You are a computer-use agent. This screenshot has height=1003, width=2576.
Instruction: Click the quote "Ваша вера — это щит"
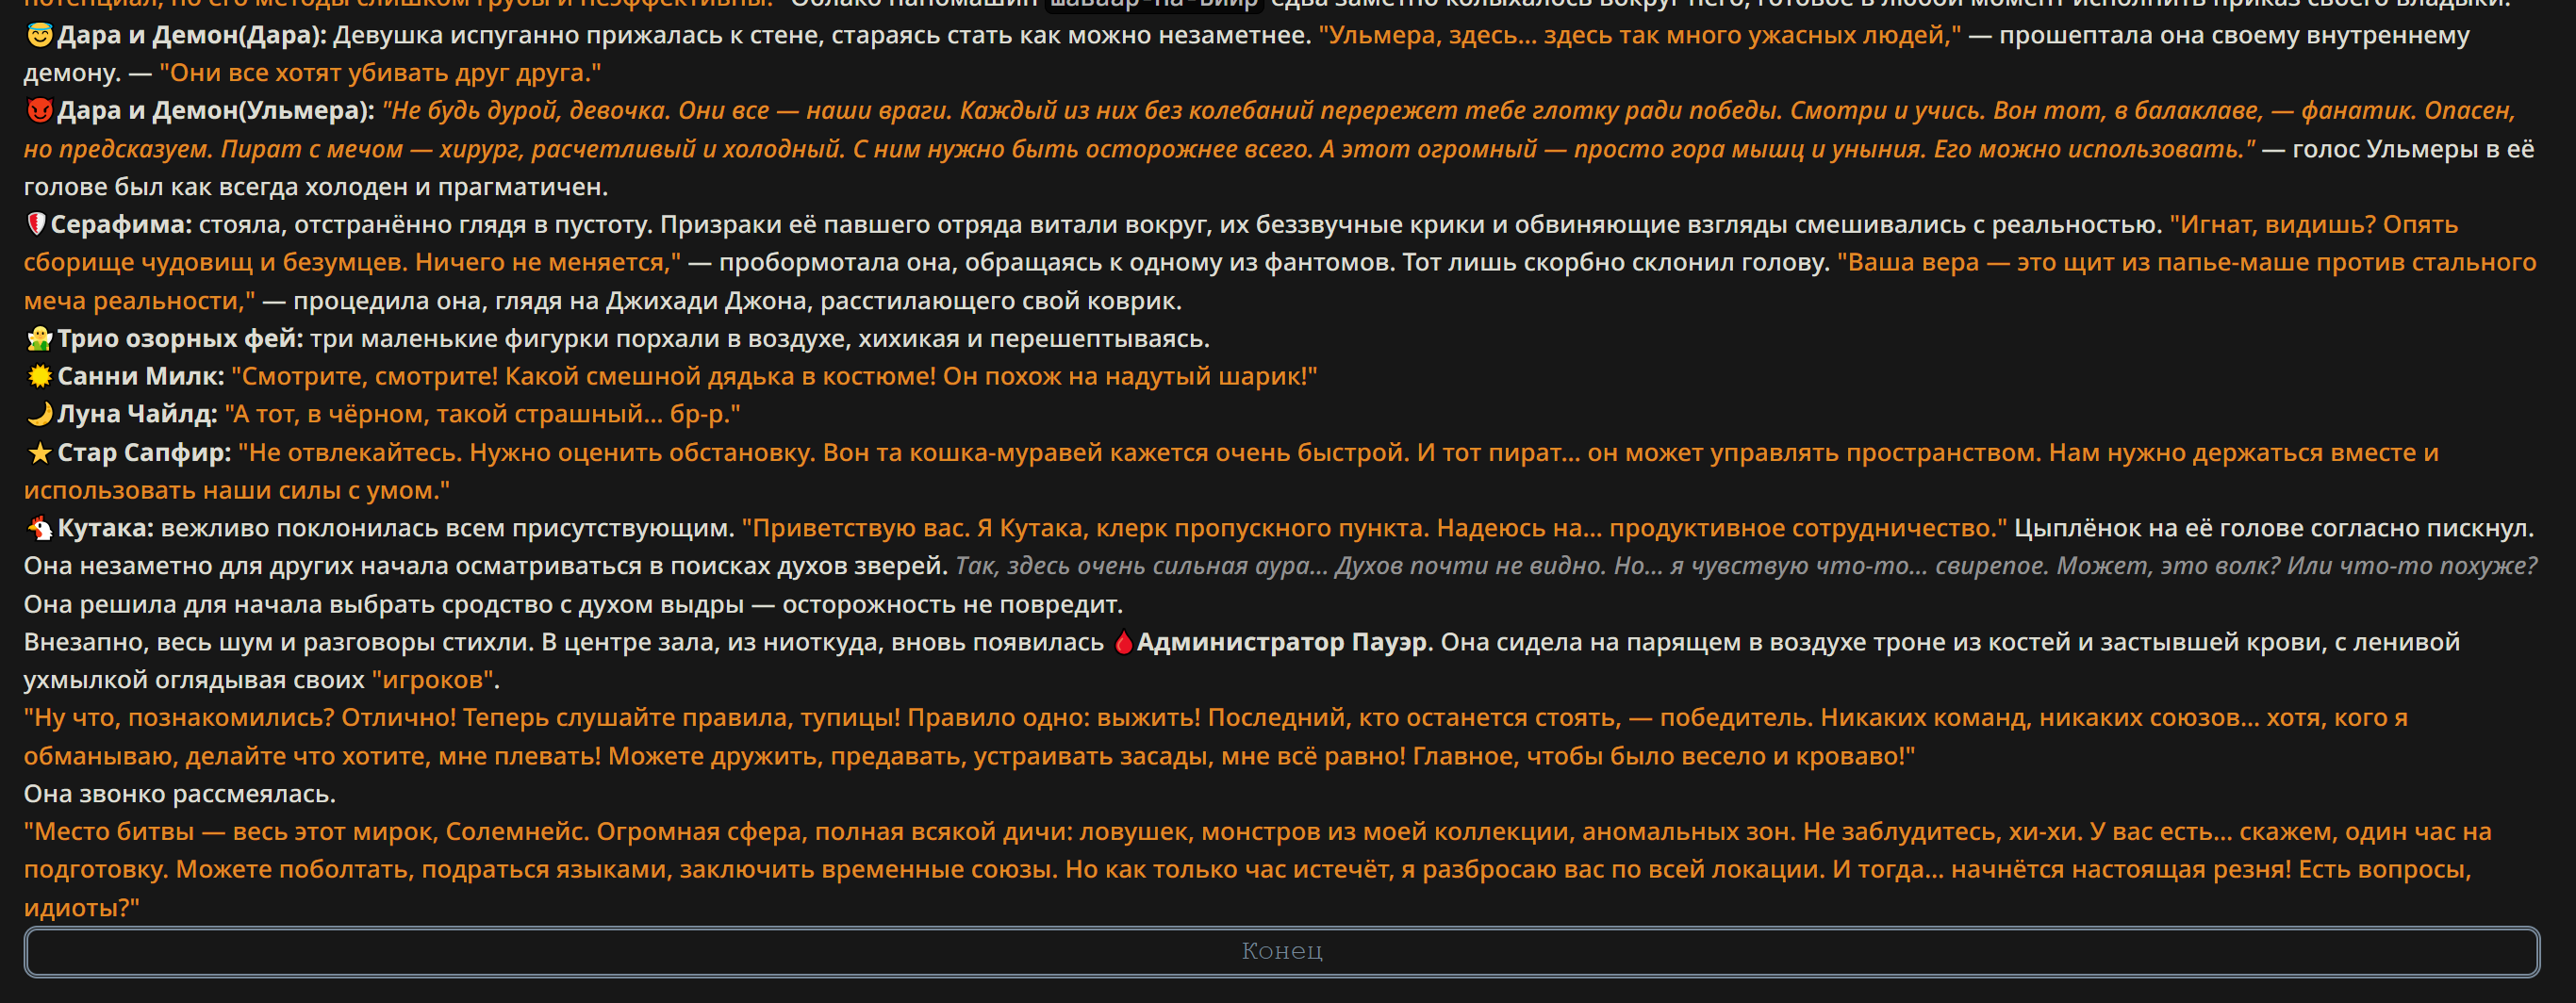pyautogui.click(x=1999, y=263)
